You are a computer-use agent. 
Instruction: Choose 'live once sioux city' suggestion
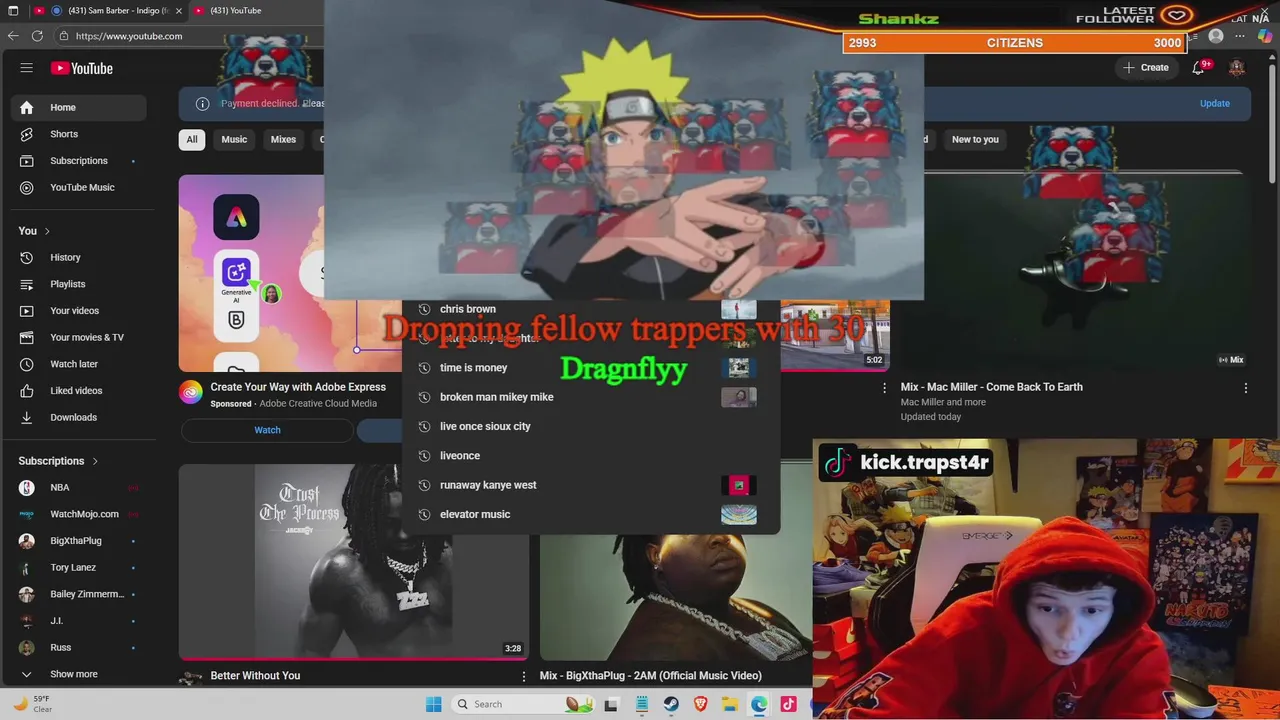(590, 426)
